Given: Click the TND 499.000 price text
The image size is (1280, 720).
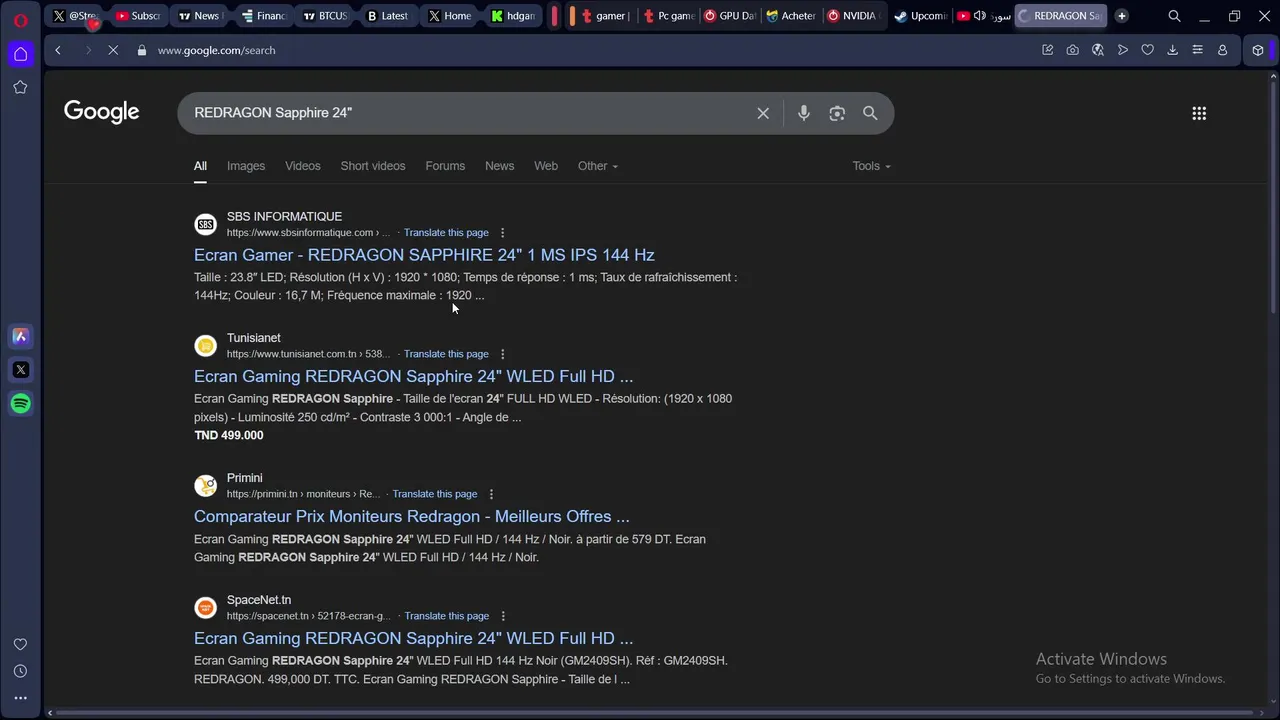Looking at the screenshot, I should point(229,436).
